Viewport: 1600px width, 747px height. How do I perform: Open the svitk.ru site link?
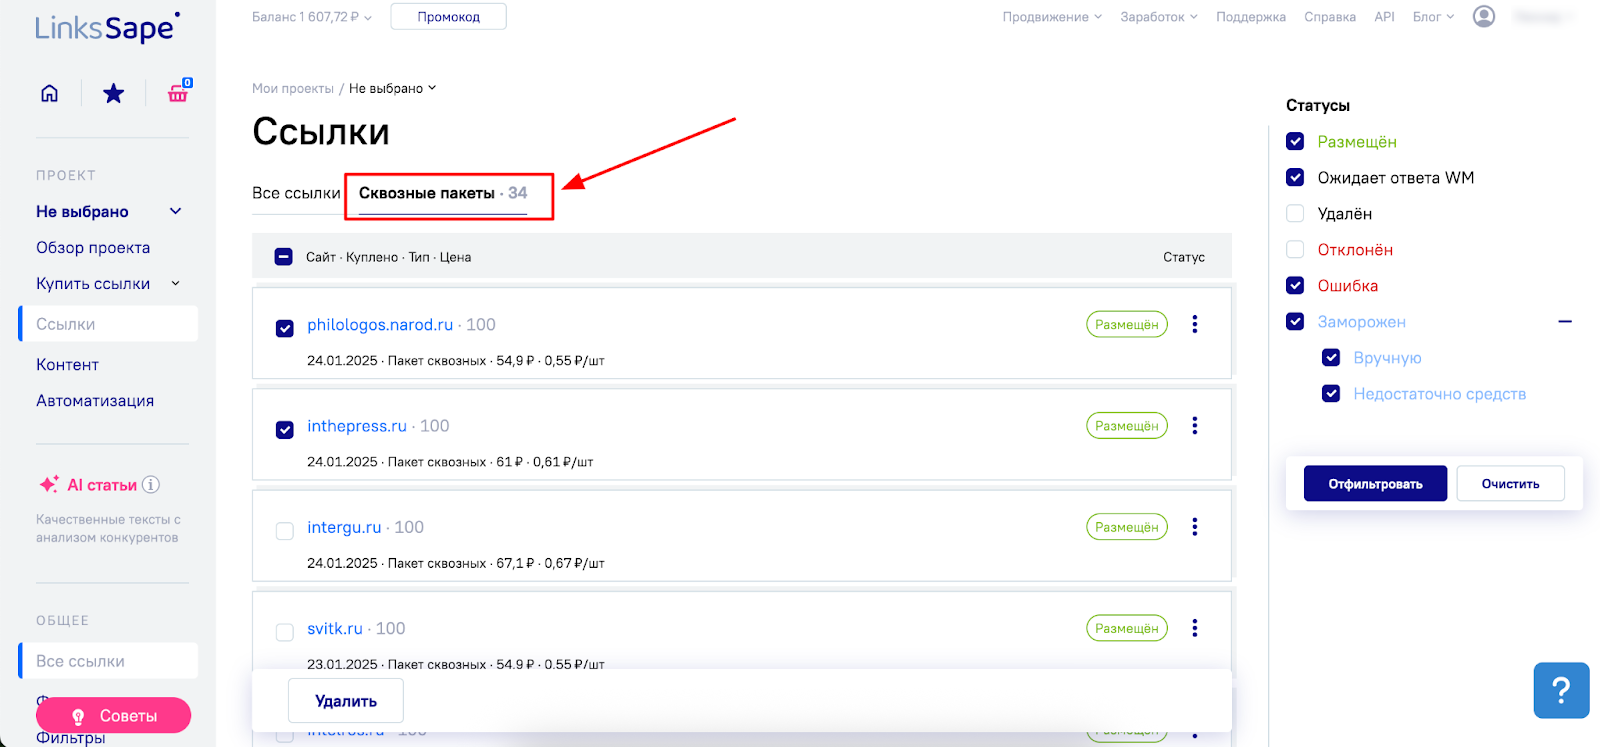(x=334, y=629)
